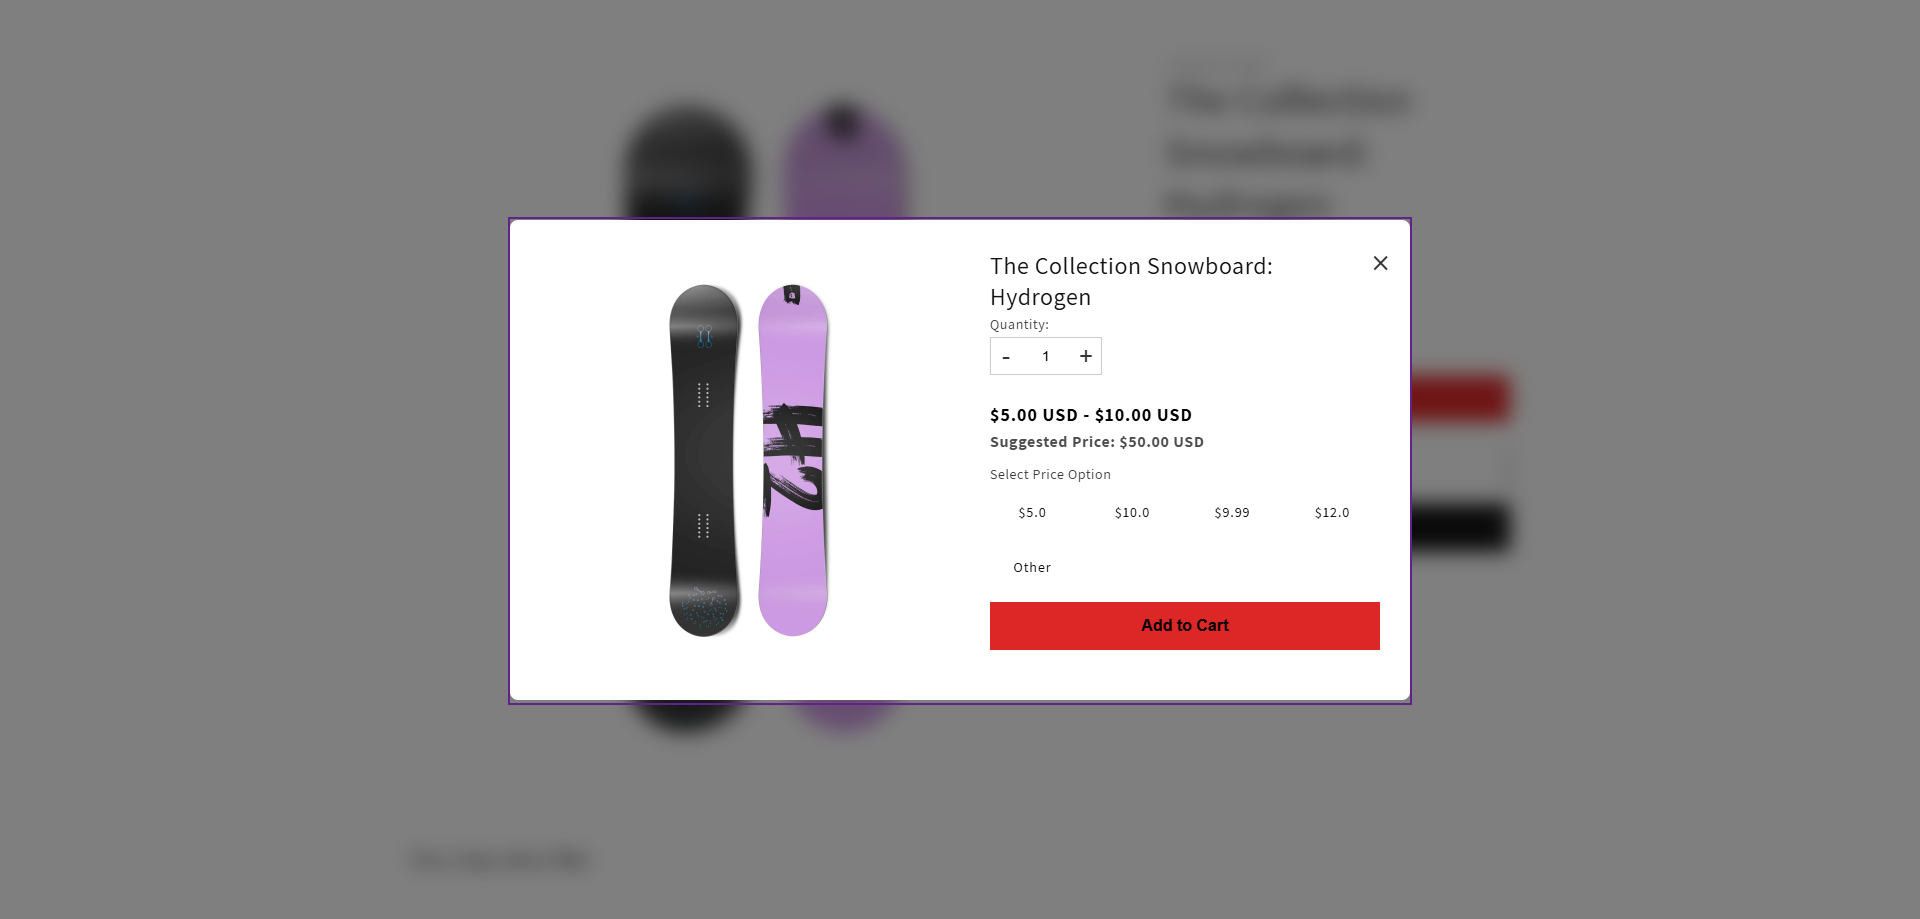This screenshot has height=919, width=1920.
Task: Click the Suggested Price $50.00 USD text
Action: 1097,442
